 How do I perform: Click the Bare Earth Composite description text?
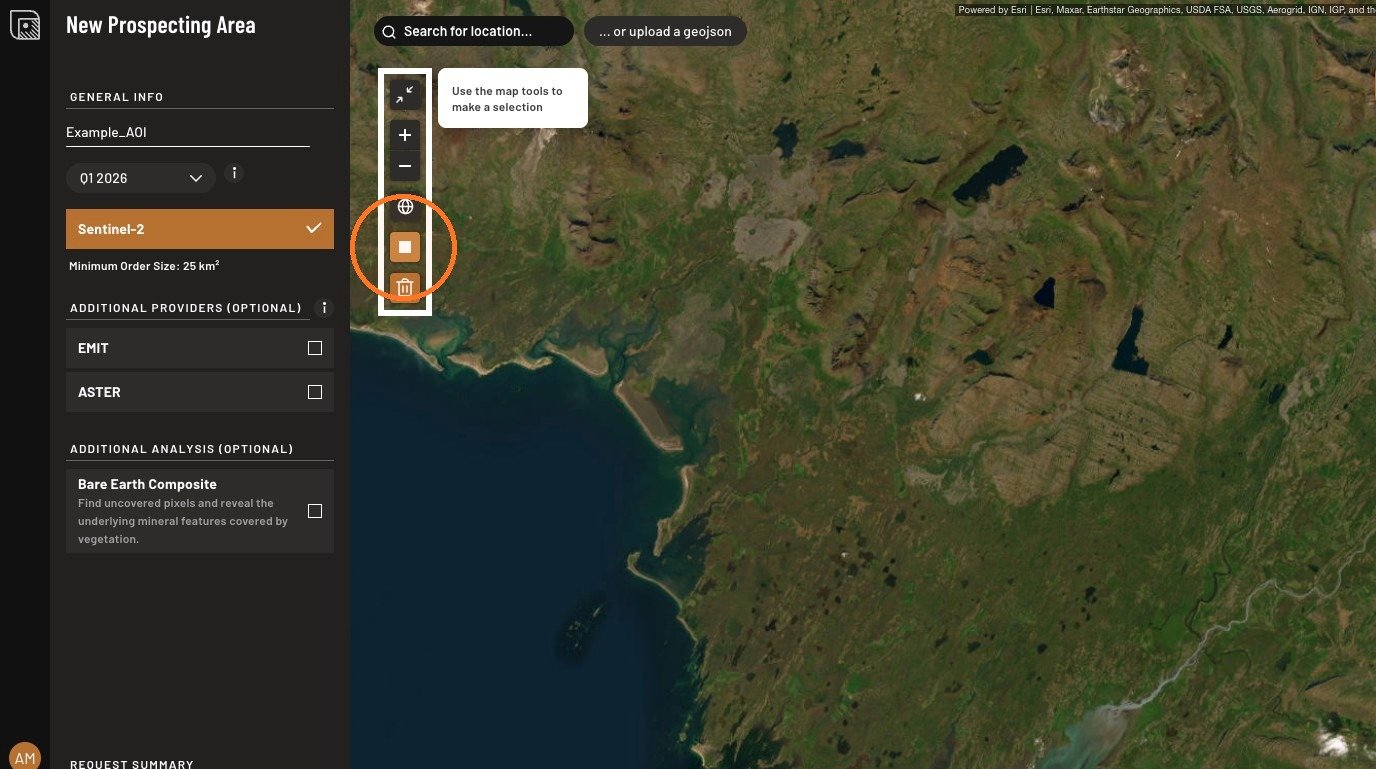click(x=183, y=521)
